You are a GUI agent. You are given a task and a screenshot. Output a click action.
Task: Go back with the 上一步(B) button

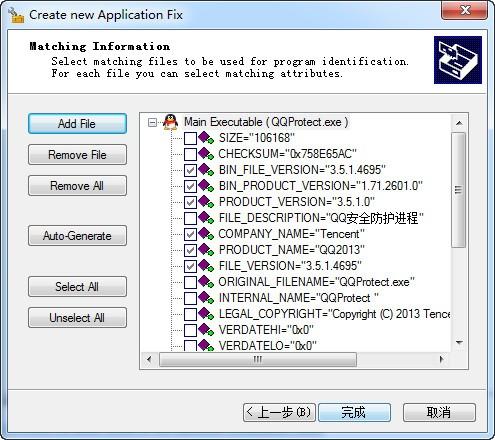(279, 413)
